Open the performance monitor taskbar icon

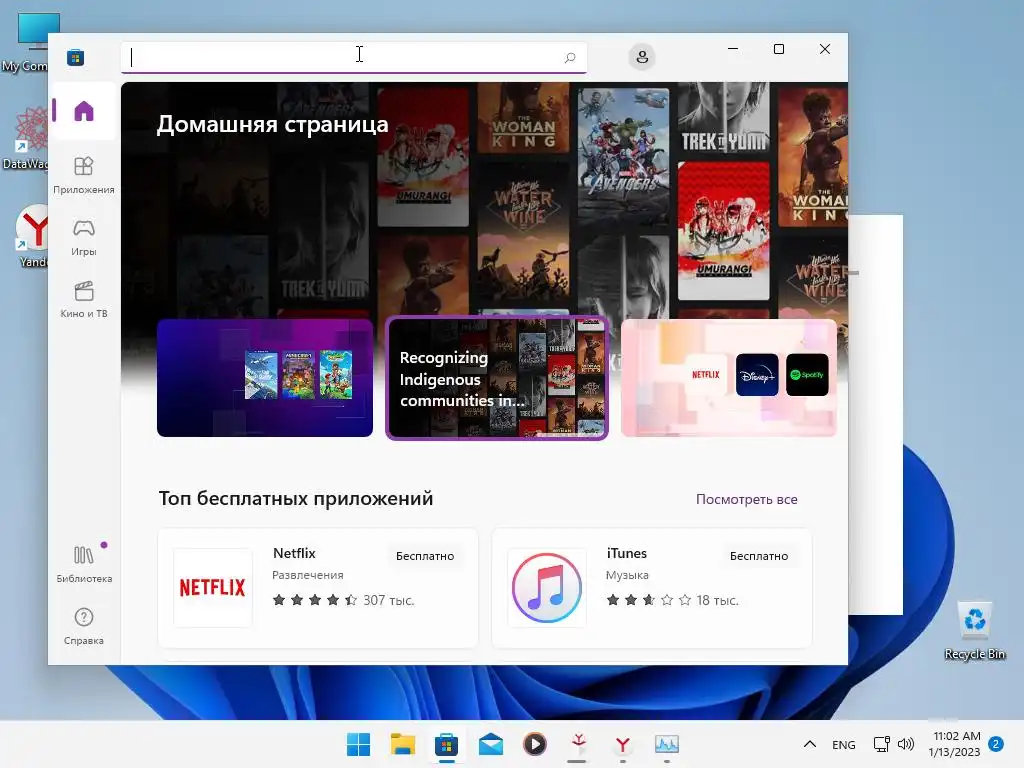pyautogui.click(x=667, y=744)
